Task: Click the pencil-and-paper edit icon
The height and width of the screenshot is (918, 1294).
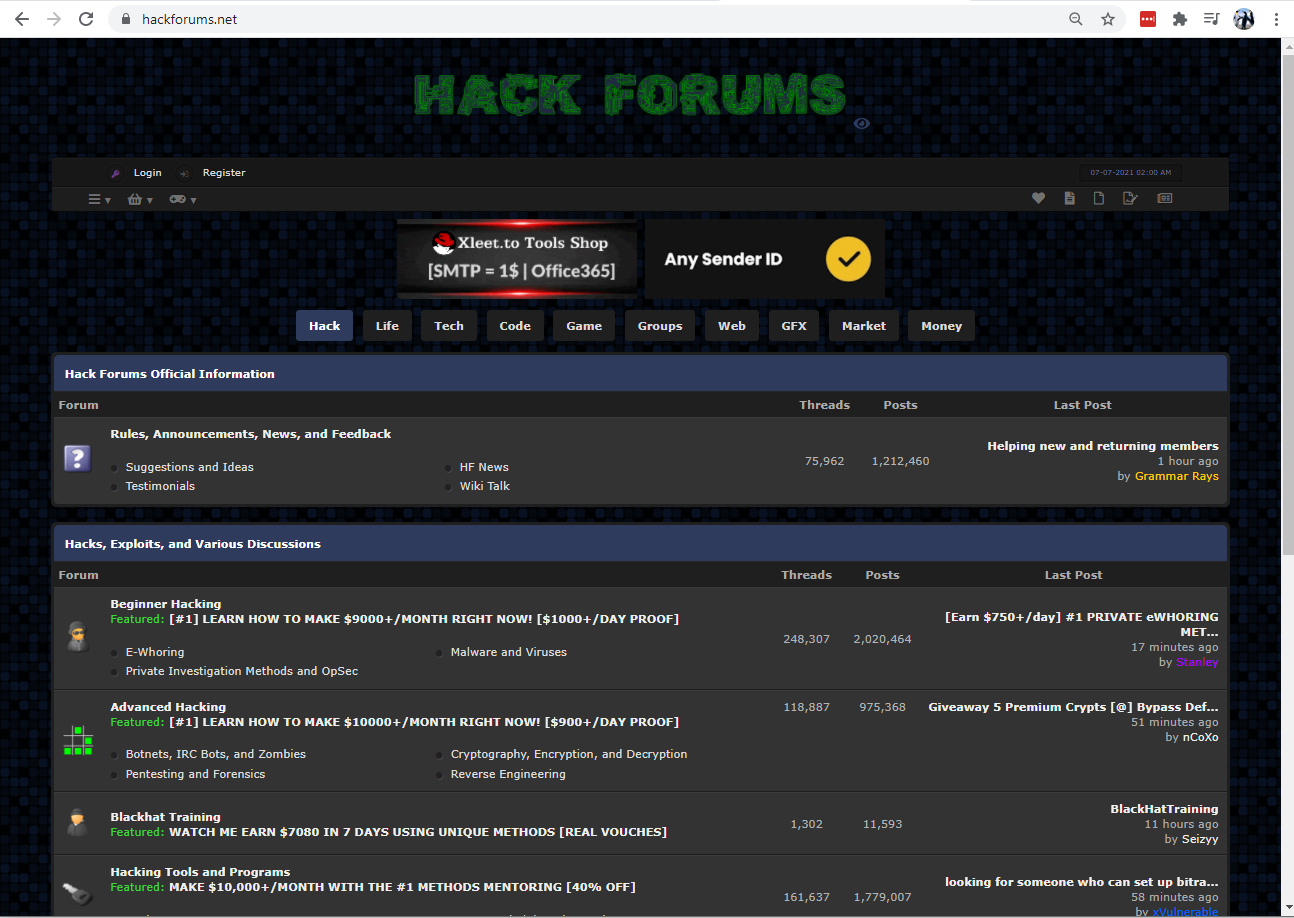Action: click(1130, 199)
